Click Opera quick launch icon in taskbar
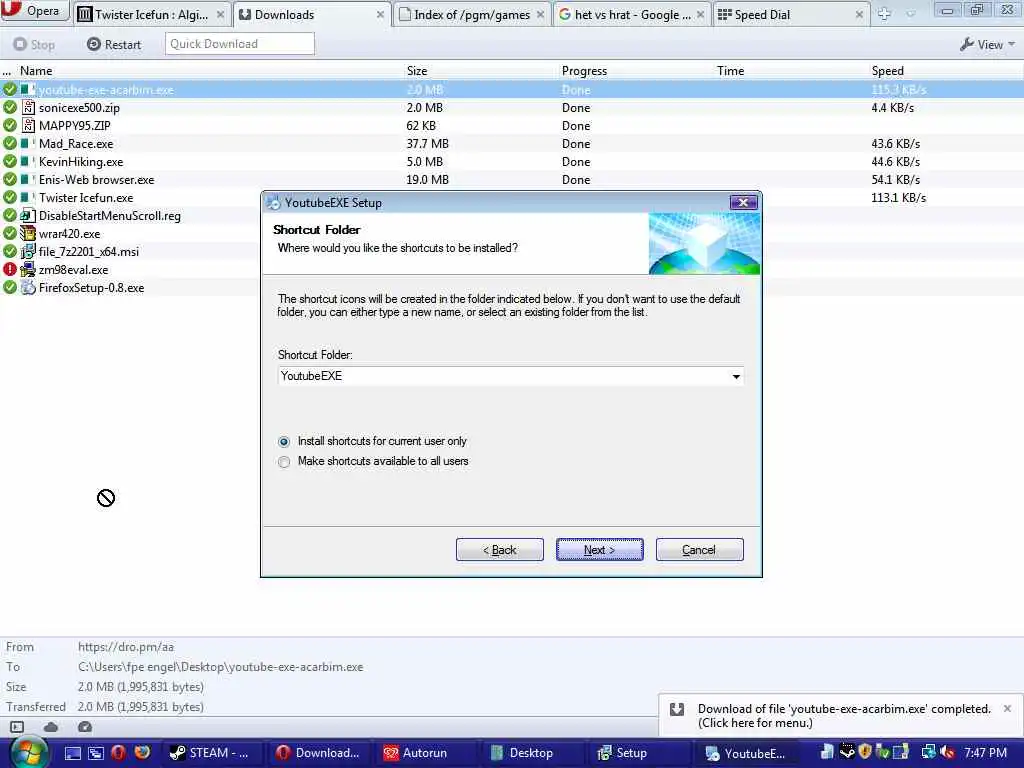The height and width of the screenshot is (768, 1024). 119,753
